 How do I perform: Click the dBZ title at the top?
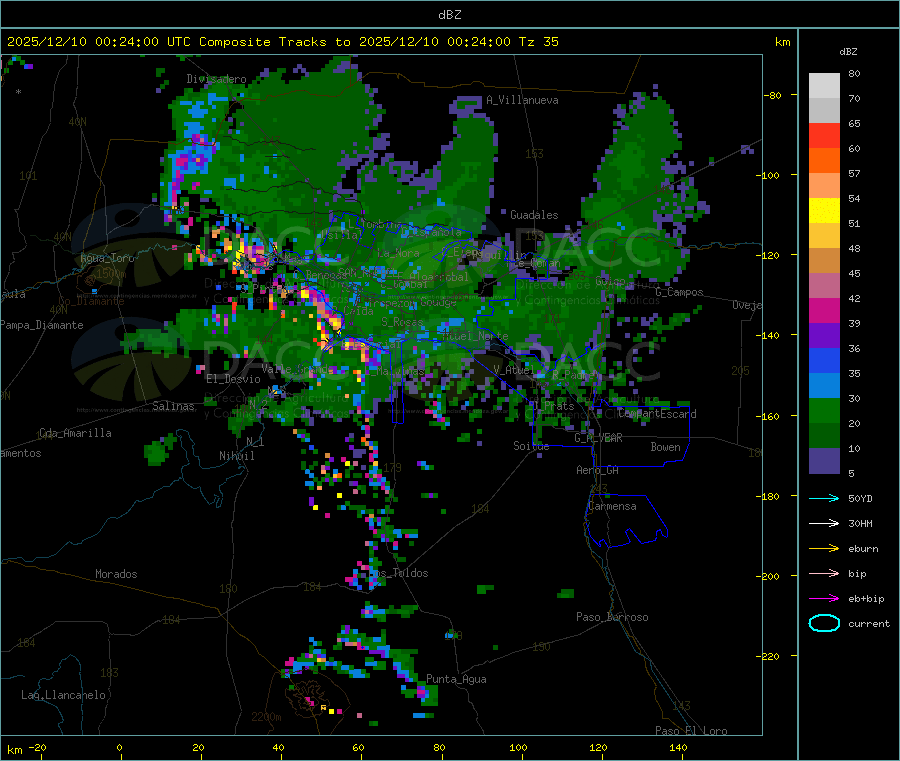[449, 15]
